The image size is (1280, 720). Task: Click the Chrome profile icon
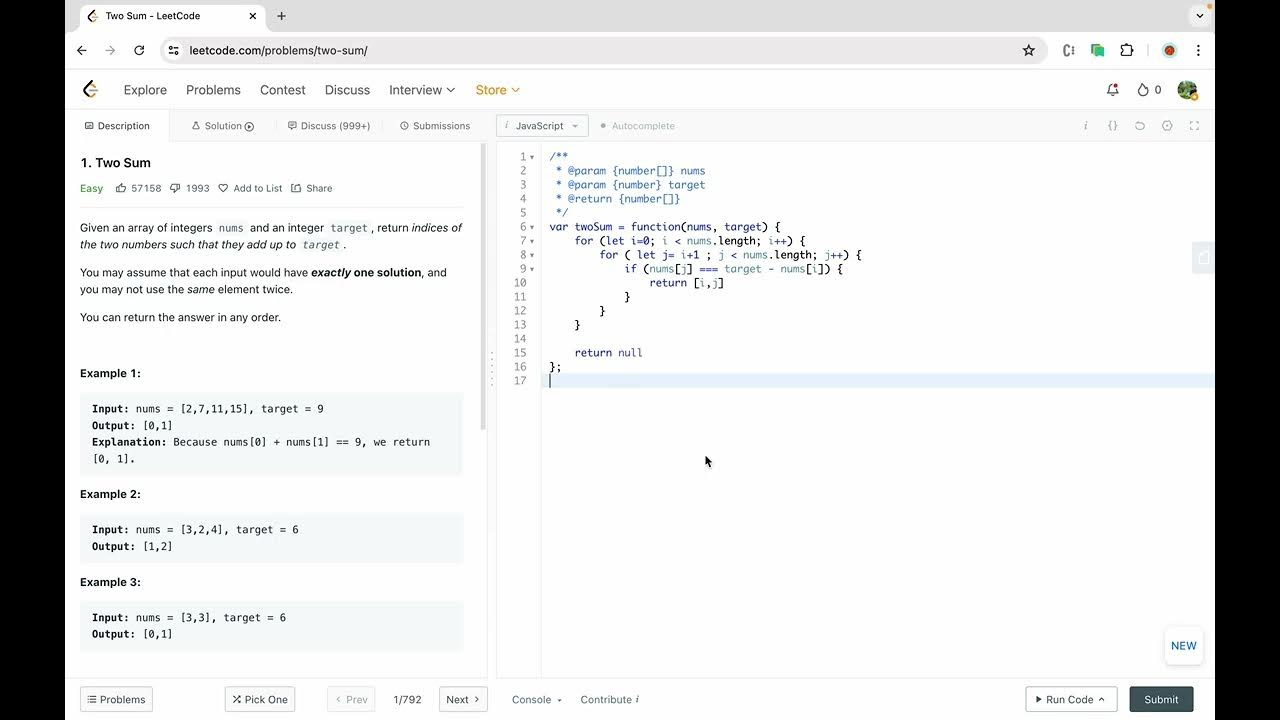(x=1169, y=50)
